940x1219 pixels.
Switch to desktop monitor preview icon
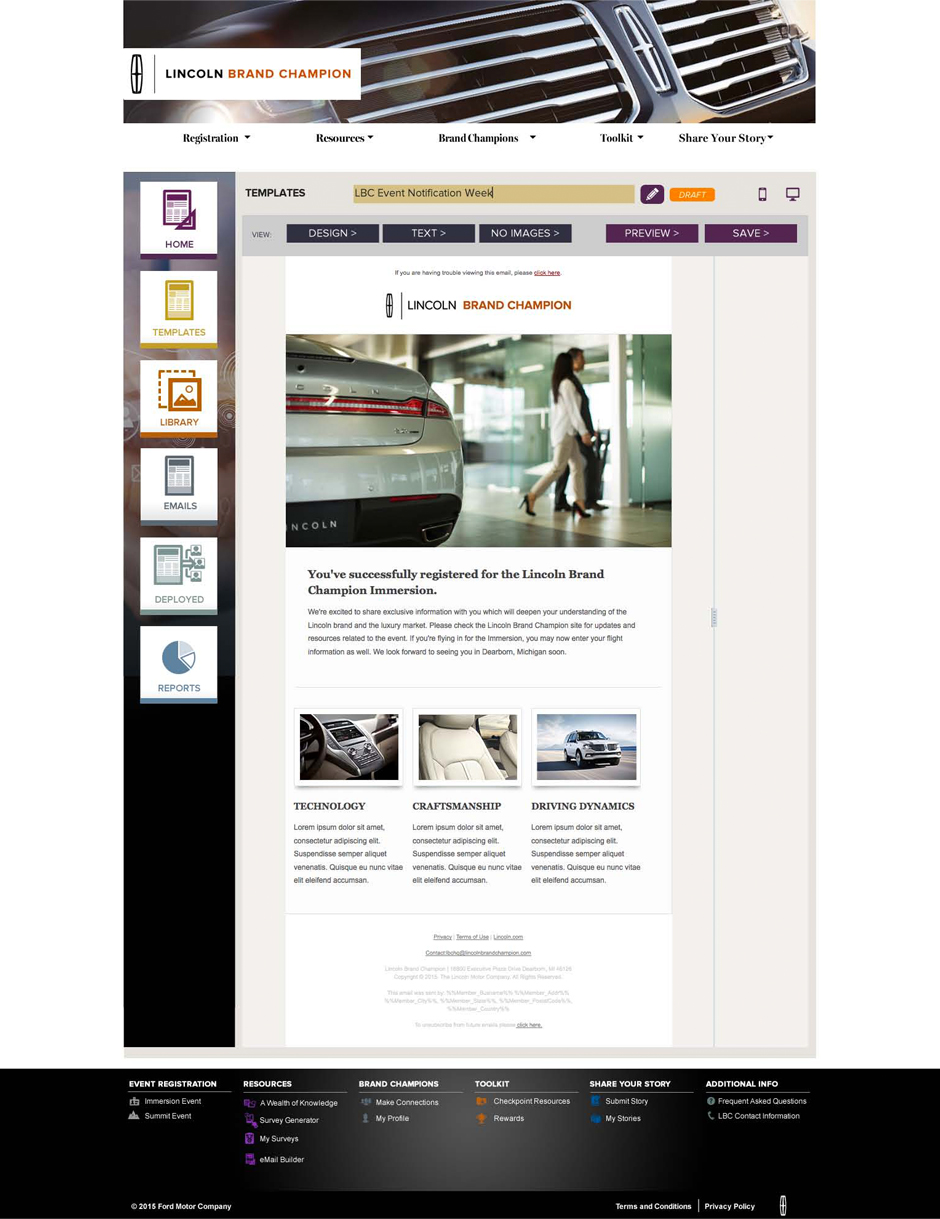coord(792,194)
